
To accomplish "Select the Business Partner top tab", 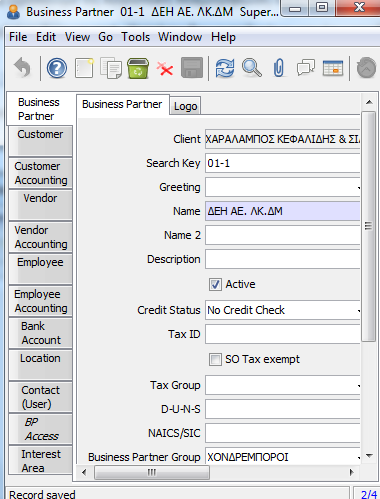I will pos(122,104).
